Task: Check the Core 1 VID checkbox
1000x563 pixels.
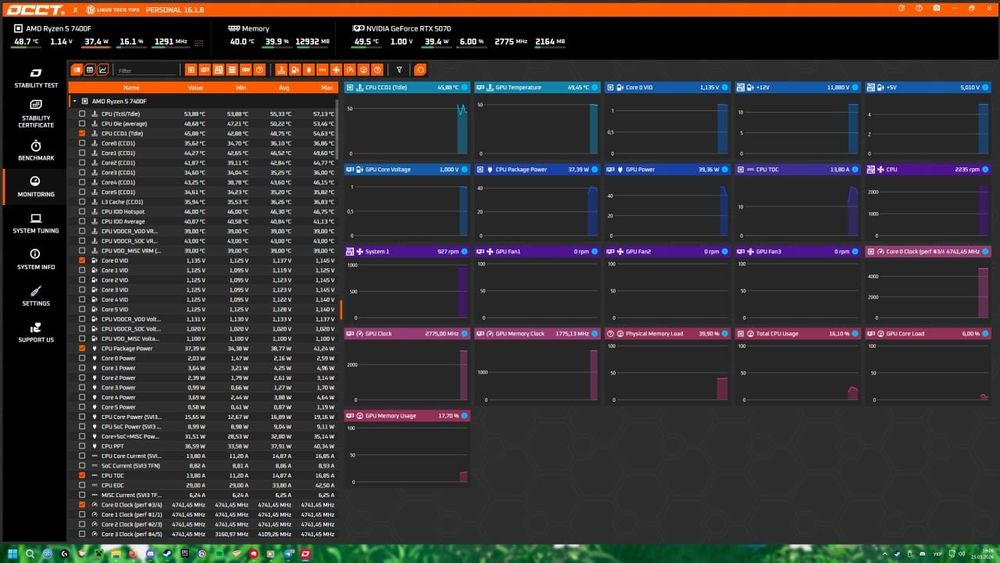Action: pos(82,270)
